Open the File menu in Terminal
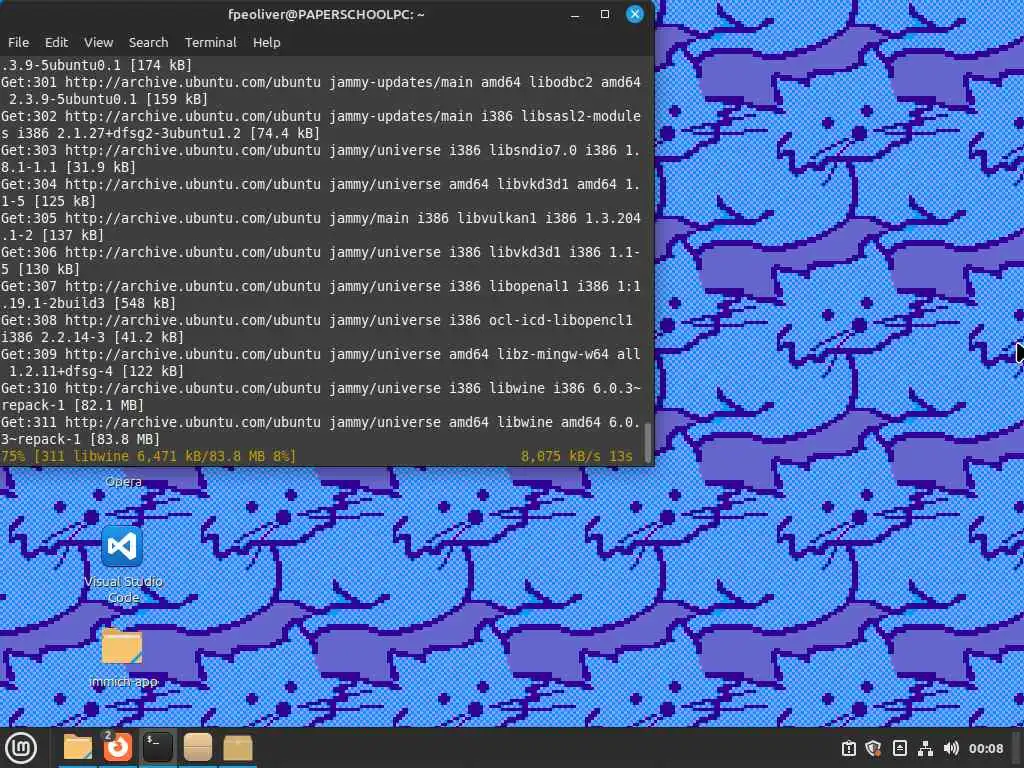 [x=18, y=42]
